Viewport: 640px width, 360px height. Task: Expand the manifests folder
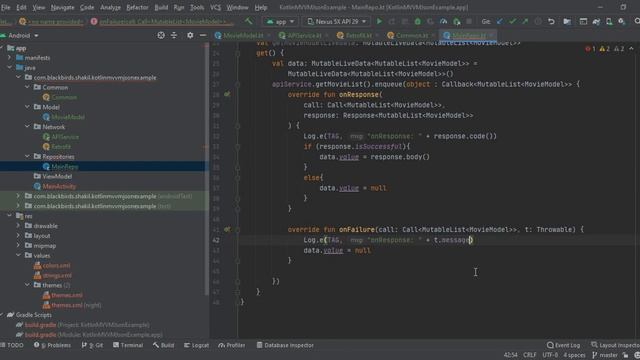point(9,58)
